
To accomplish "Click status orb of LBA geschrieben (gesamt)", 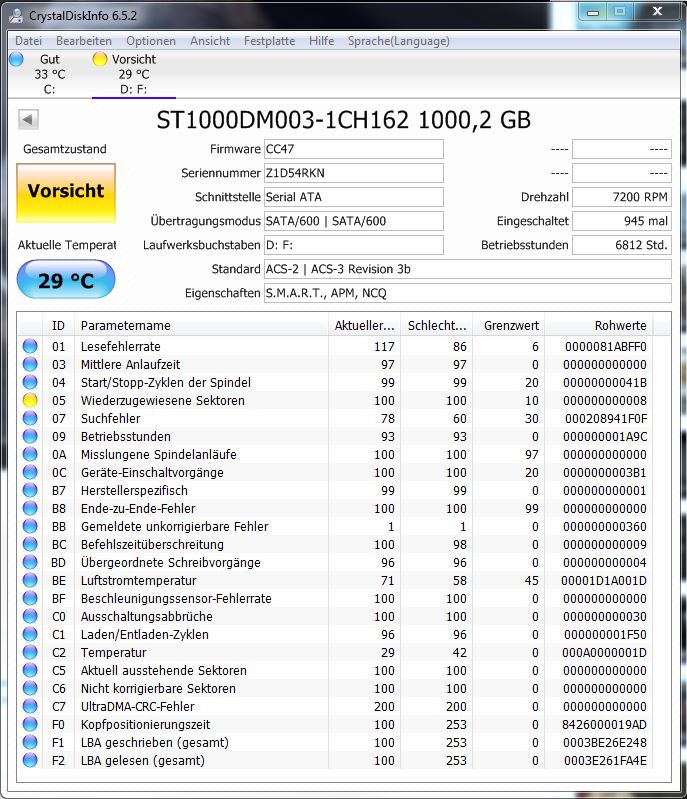I will [x=30, y=742].
